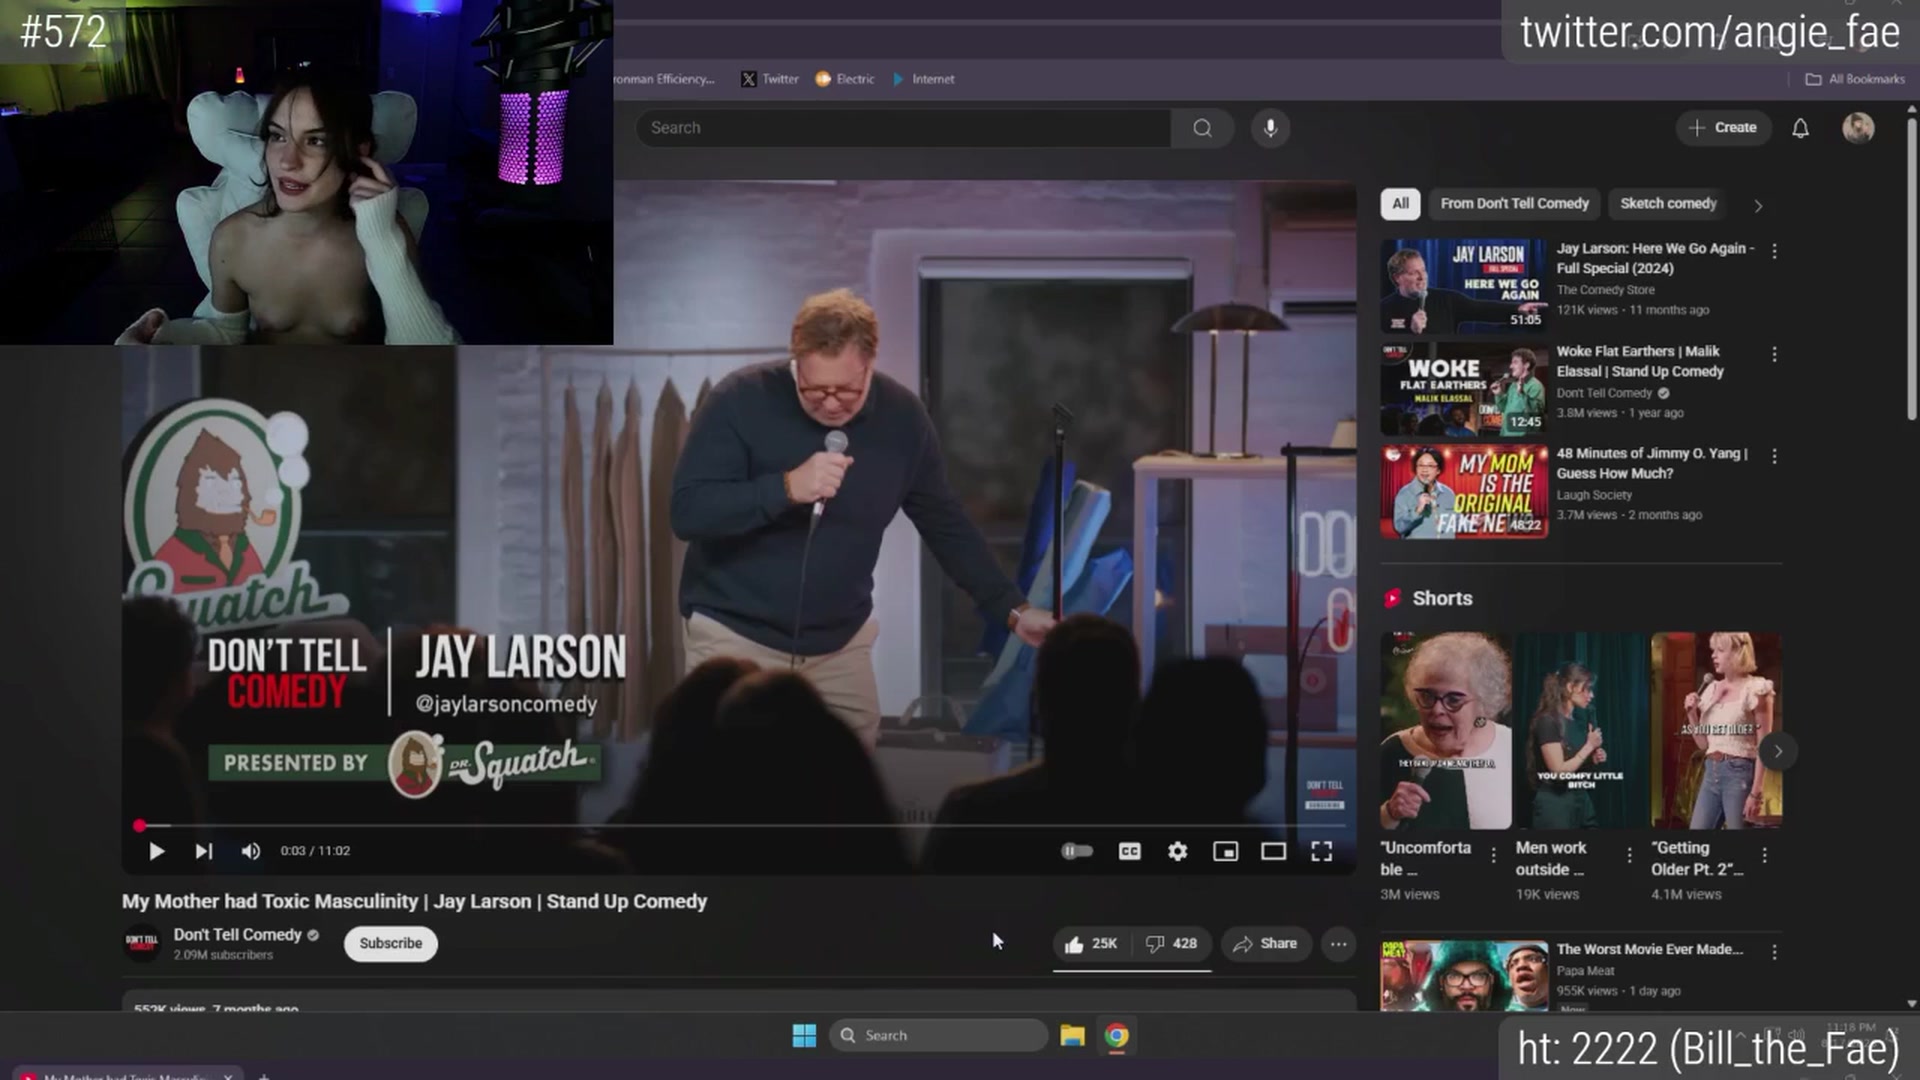Click the search magnifier button

[1202, 128]
